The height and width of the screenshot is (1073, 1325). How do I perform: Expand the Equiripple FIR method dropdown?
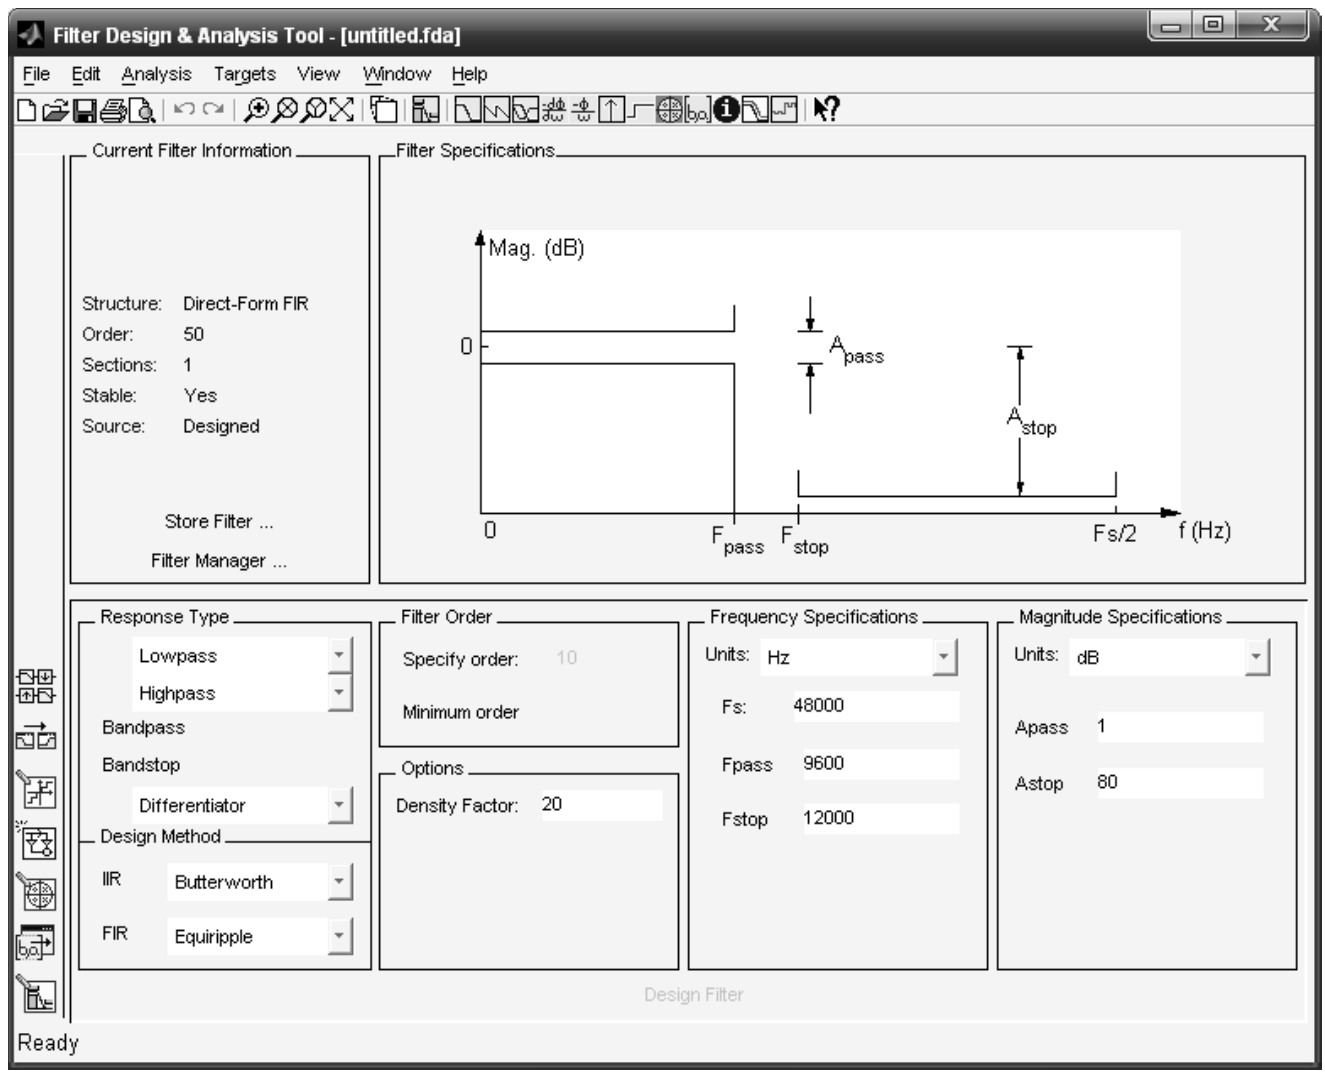340,936
